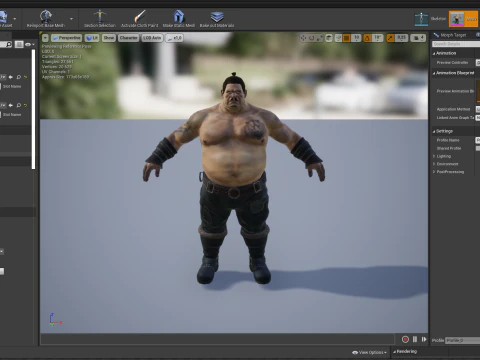Open the grid snap value 10 dropdown
480x360 pixels.
coord(356,38)
